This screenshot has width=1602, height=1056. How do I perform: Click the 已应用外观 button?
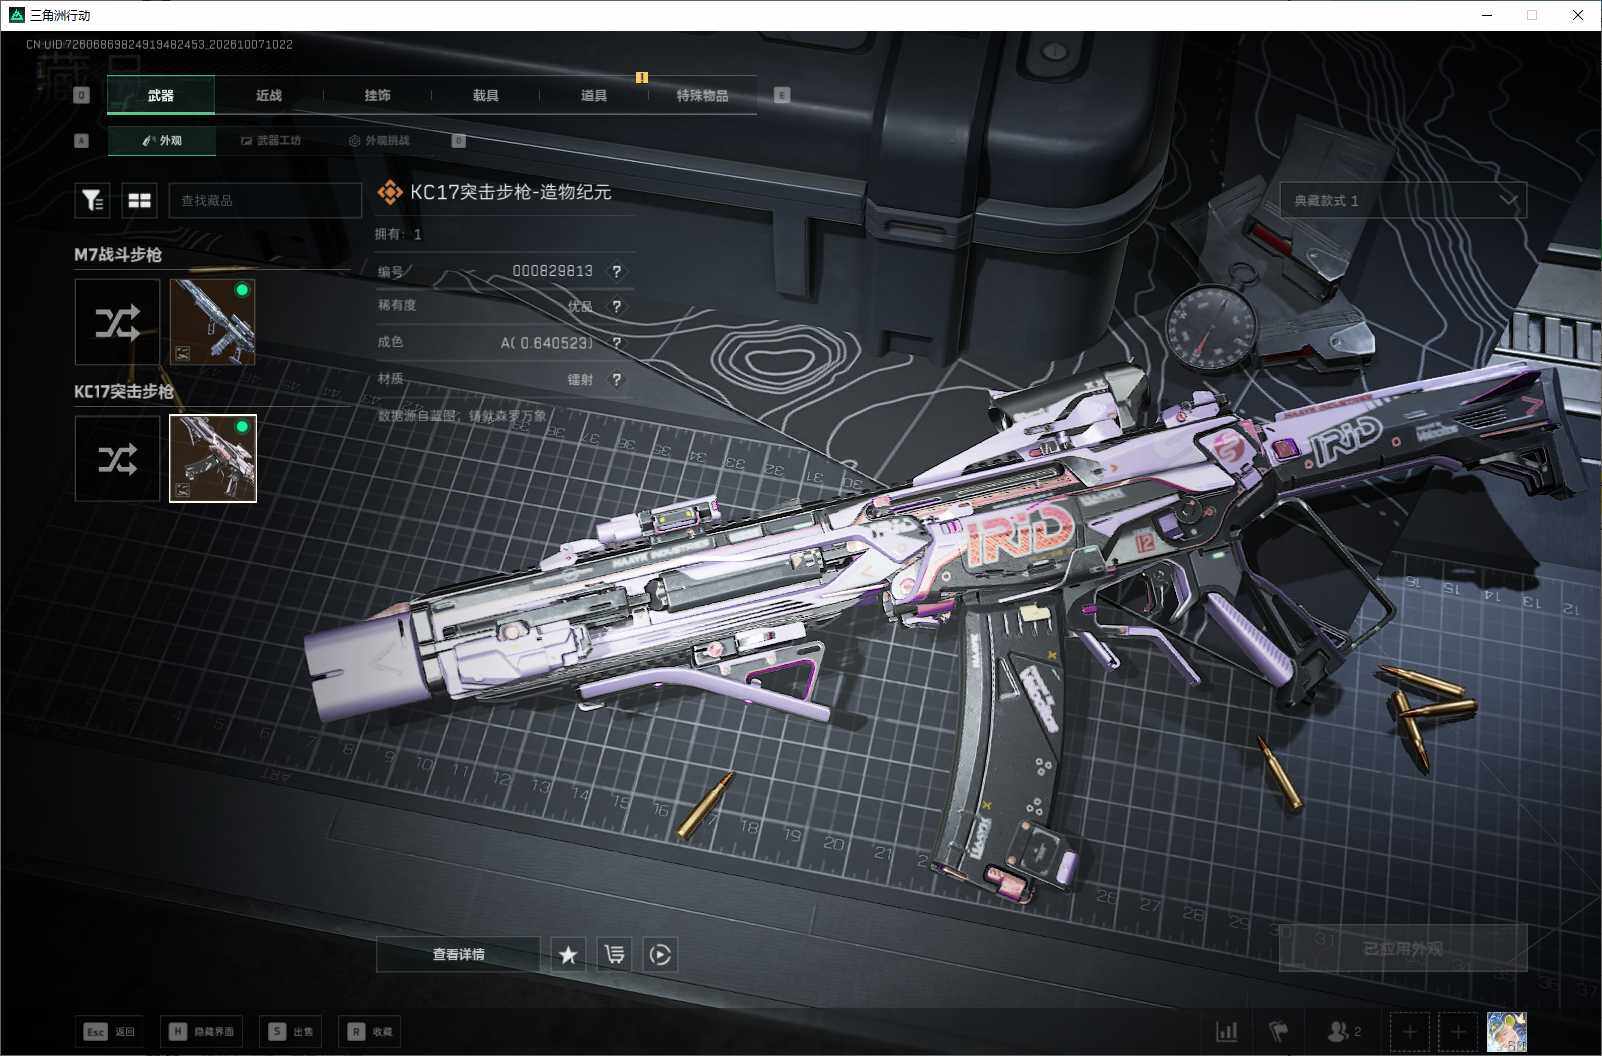tap(1403, 948)
